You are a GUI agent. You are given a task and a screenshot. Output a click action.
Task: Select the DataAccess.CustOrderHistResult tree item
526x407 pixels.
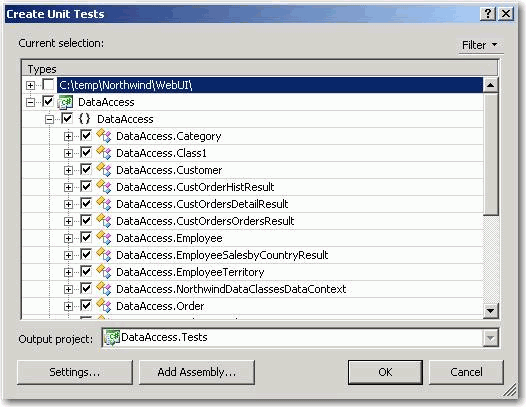pos(195,187)
